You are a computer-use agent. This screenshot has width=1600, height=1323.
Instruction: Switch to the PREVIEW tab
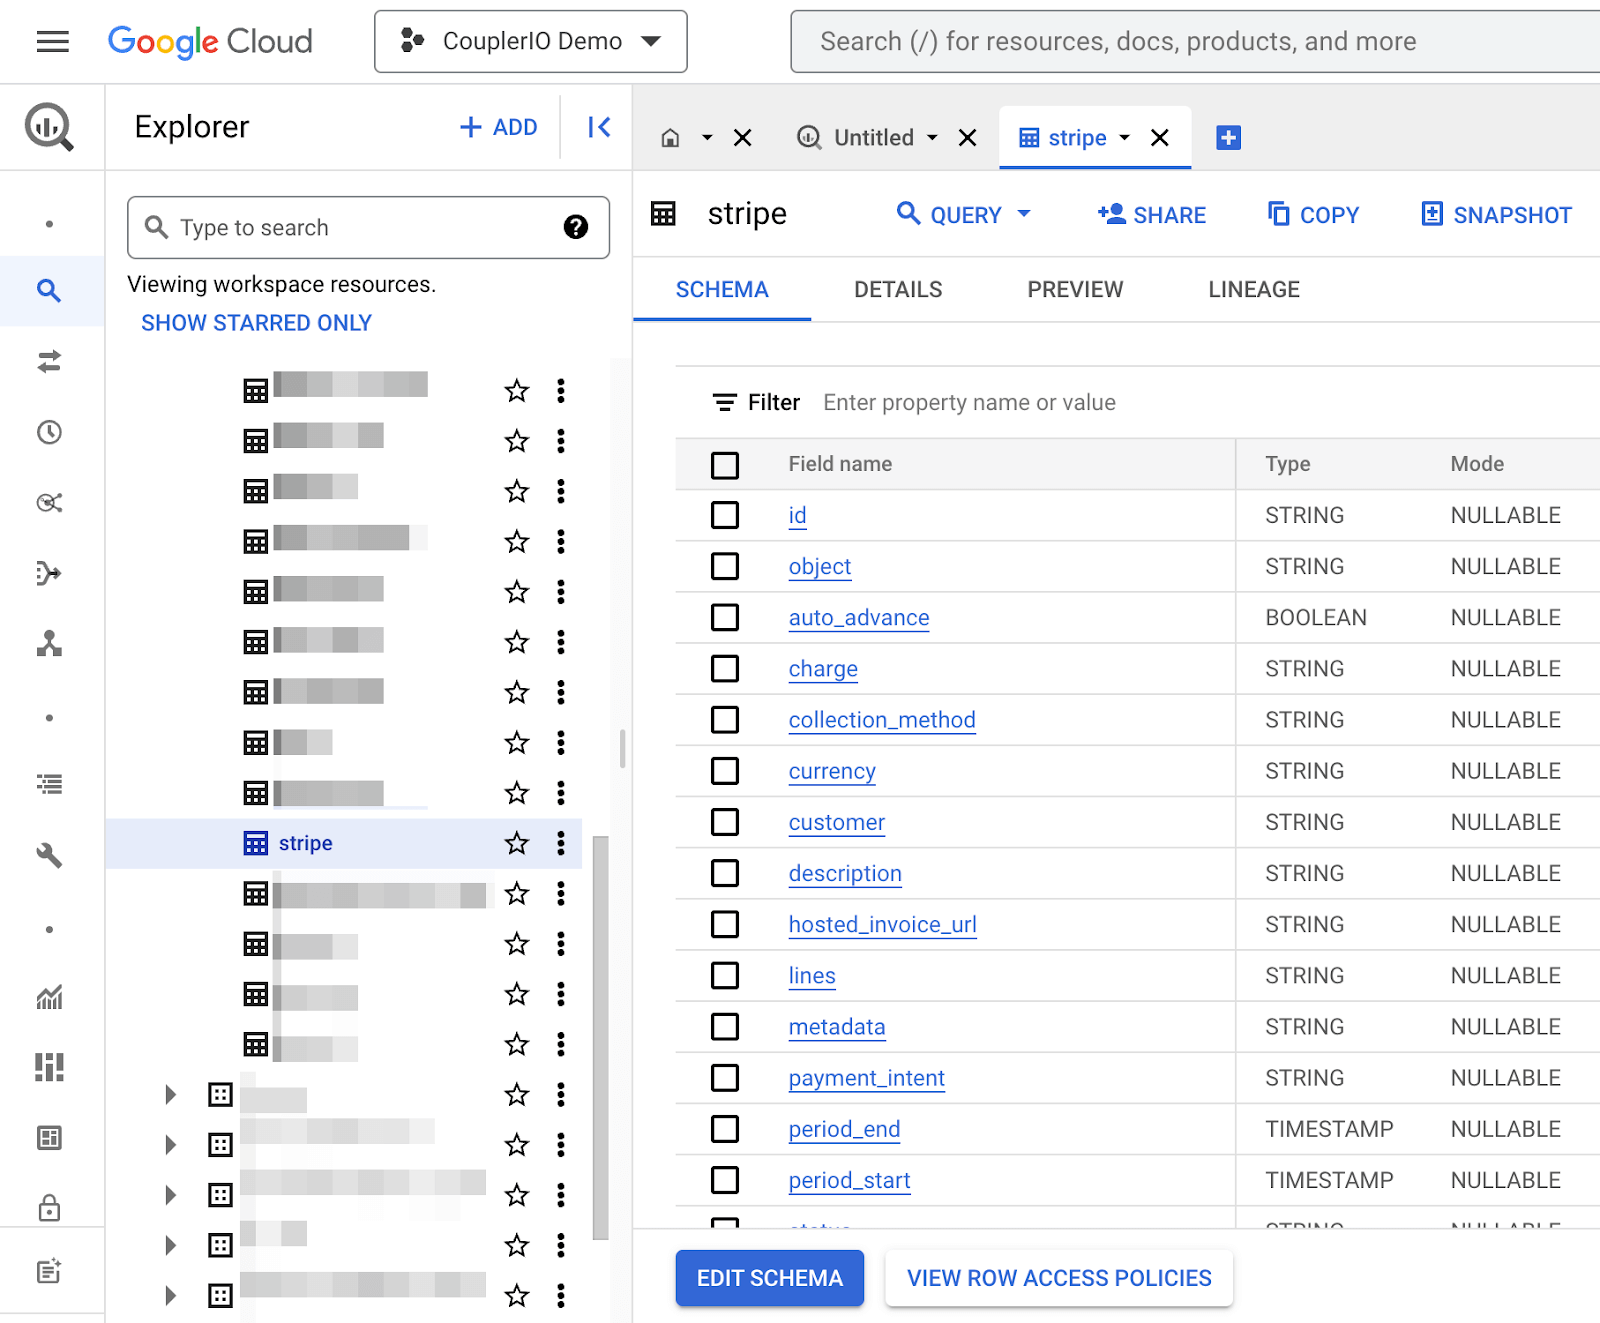click(x=1075, y=289)
